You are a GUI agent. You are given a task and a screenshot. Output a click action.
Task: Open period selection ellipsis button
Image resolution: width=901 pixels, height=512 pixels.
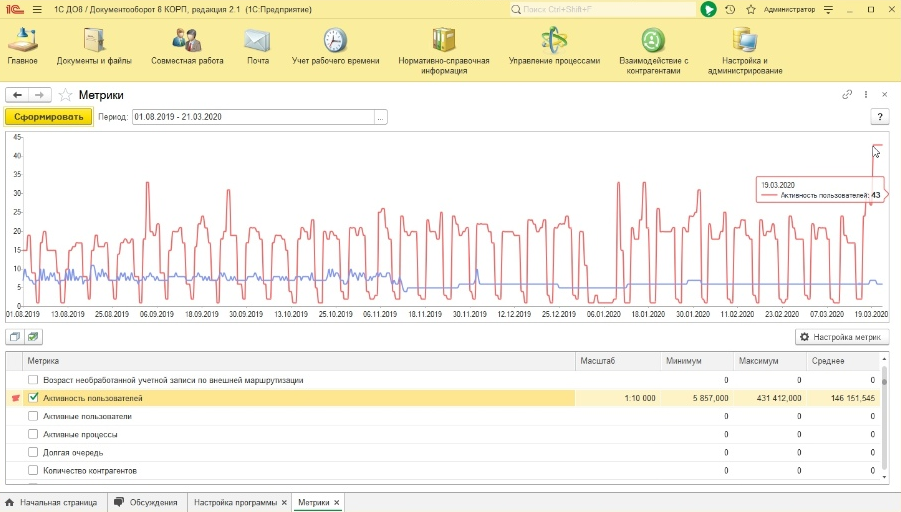(380, 117)
